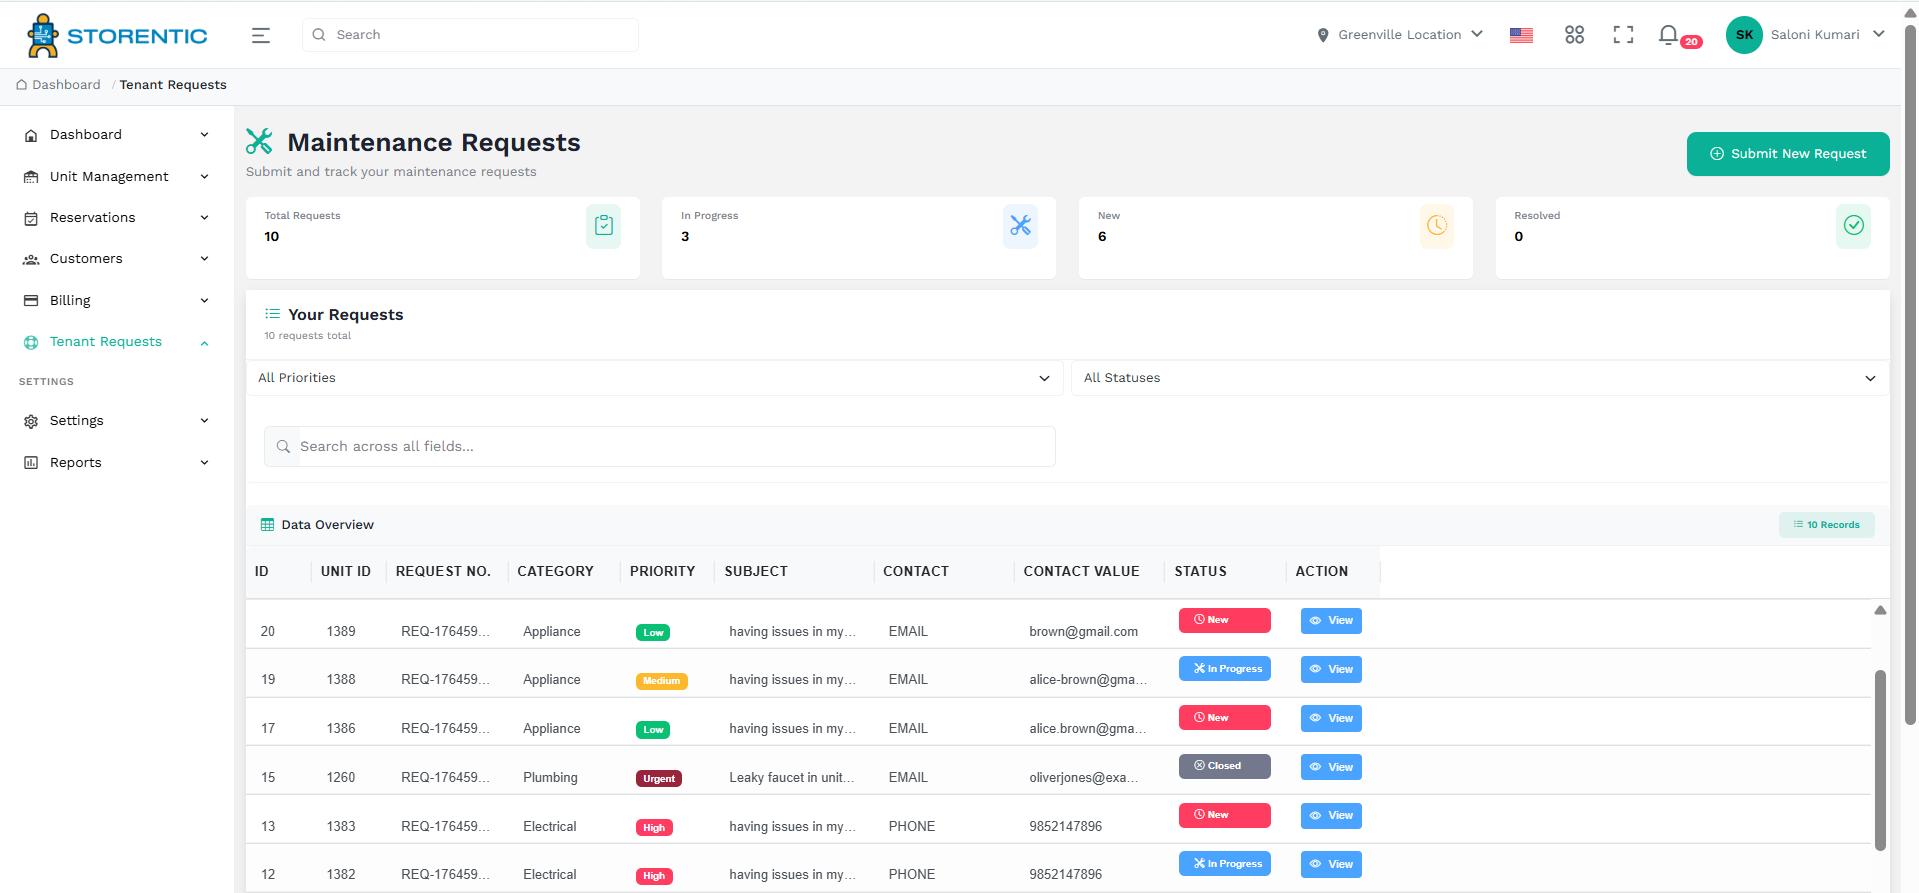Expand Unit Management chevron
Image resolution: width=1919 pixels, height=893 pixels.
[x=204, y=177]
